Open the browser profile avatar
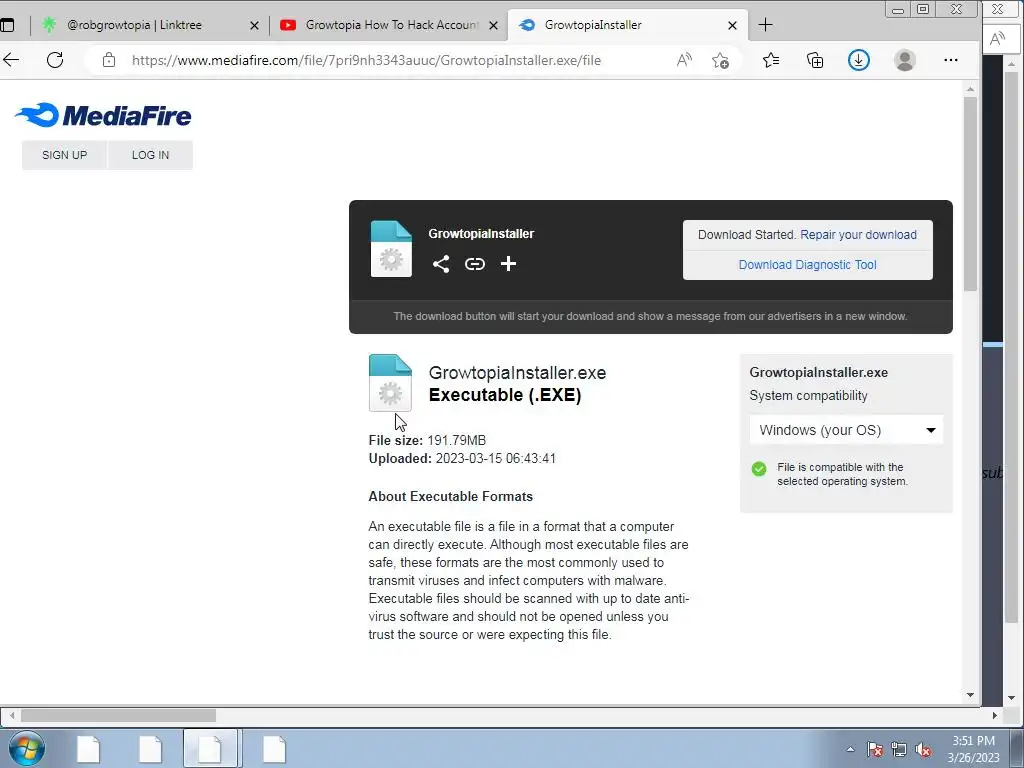Viewport: 1024px width, 768px height. coord(904,60)
